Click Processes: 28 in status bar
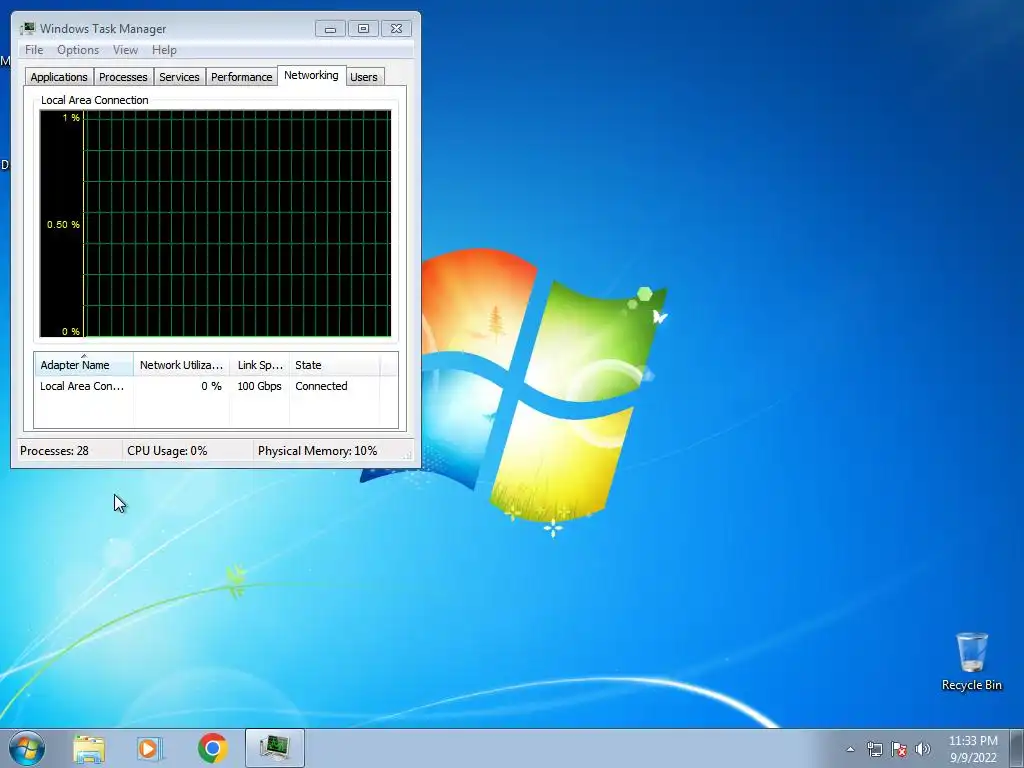 click(x=54, y=451)
